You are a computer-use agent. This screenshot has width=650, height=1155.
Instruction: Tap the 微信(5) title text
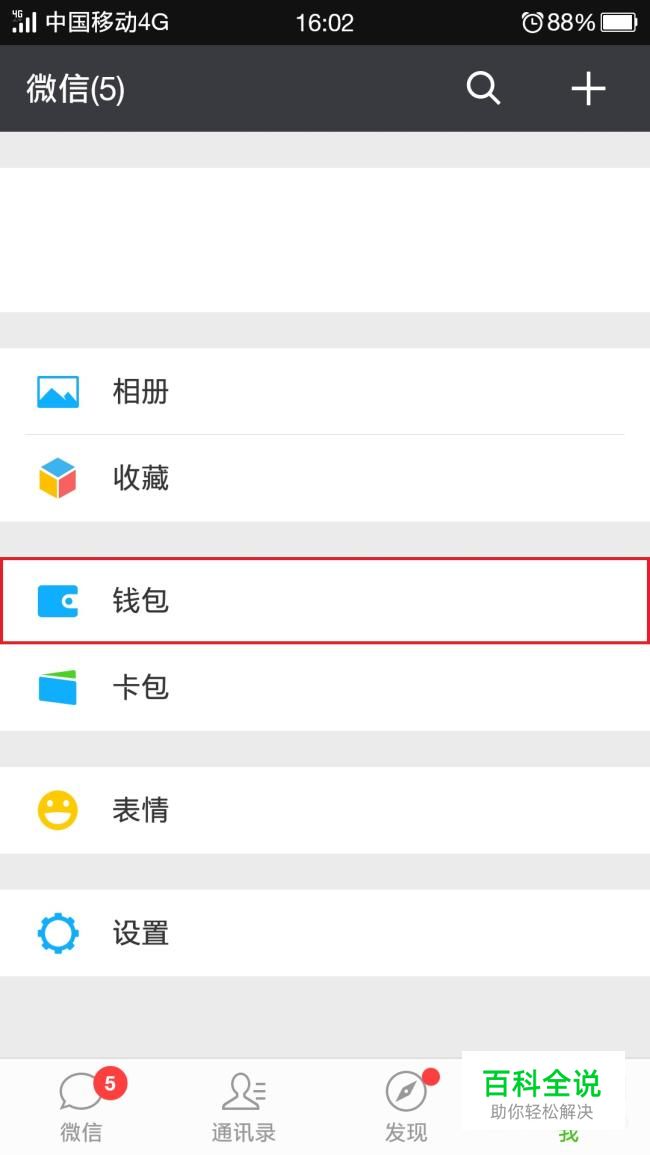click(x=76, y=89)
